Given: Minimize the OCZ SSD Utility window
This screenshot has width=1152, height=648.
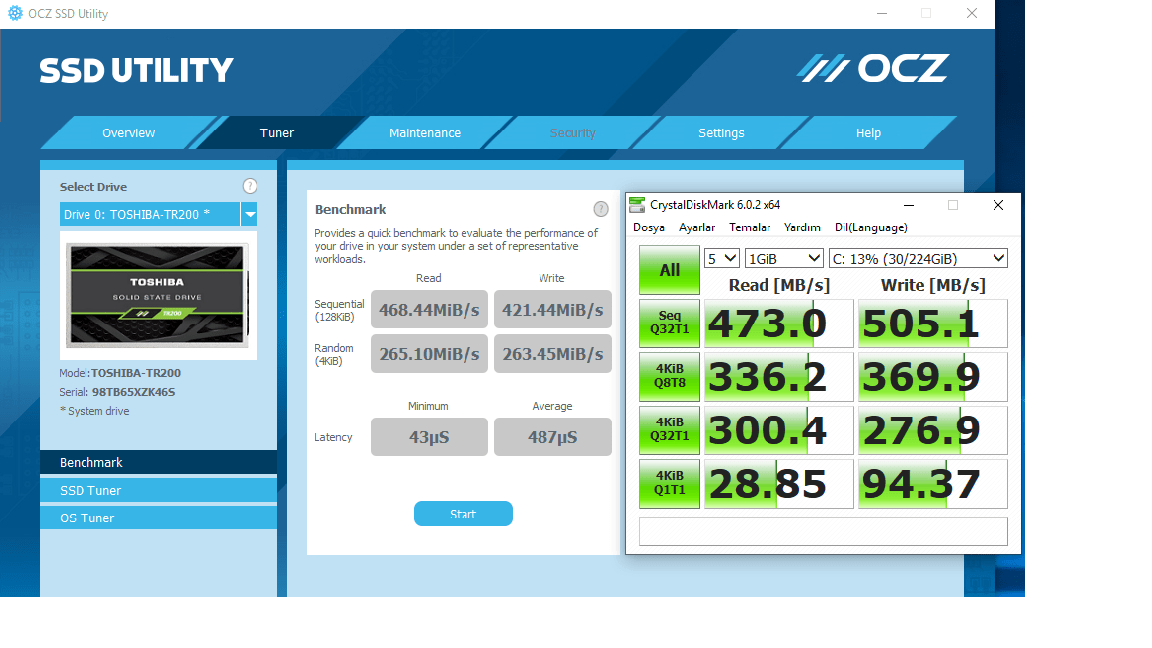Looking at the screenshot, I should point(882,13).
